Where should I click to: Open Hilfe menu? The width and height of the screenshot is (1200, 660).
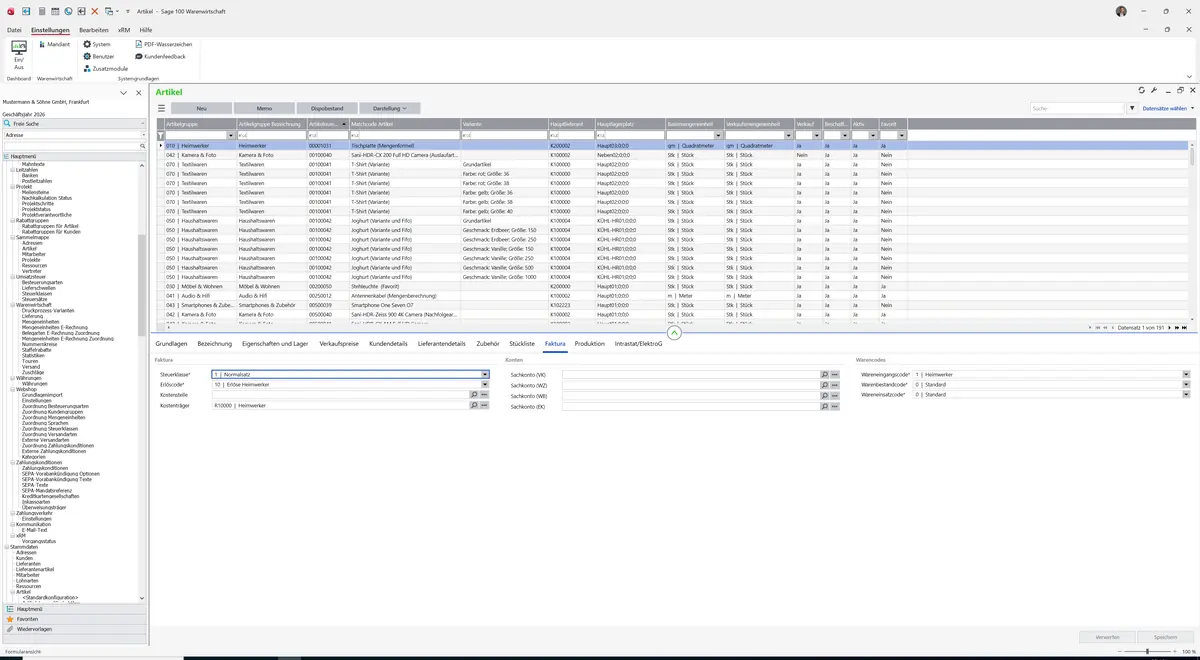146,30
